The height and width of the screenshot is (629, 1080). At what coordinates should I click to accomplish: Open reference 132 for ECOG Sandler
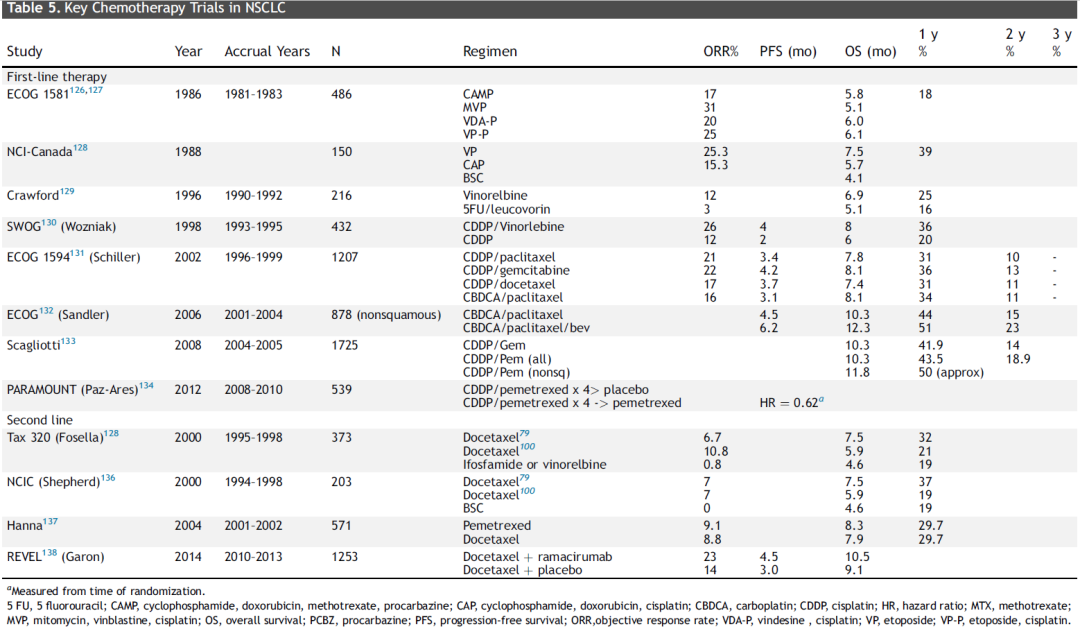click(45, 311)
